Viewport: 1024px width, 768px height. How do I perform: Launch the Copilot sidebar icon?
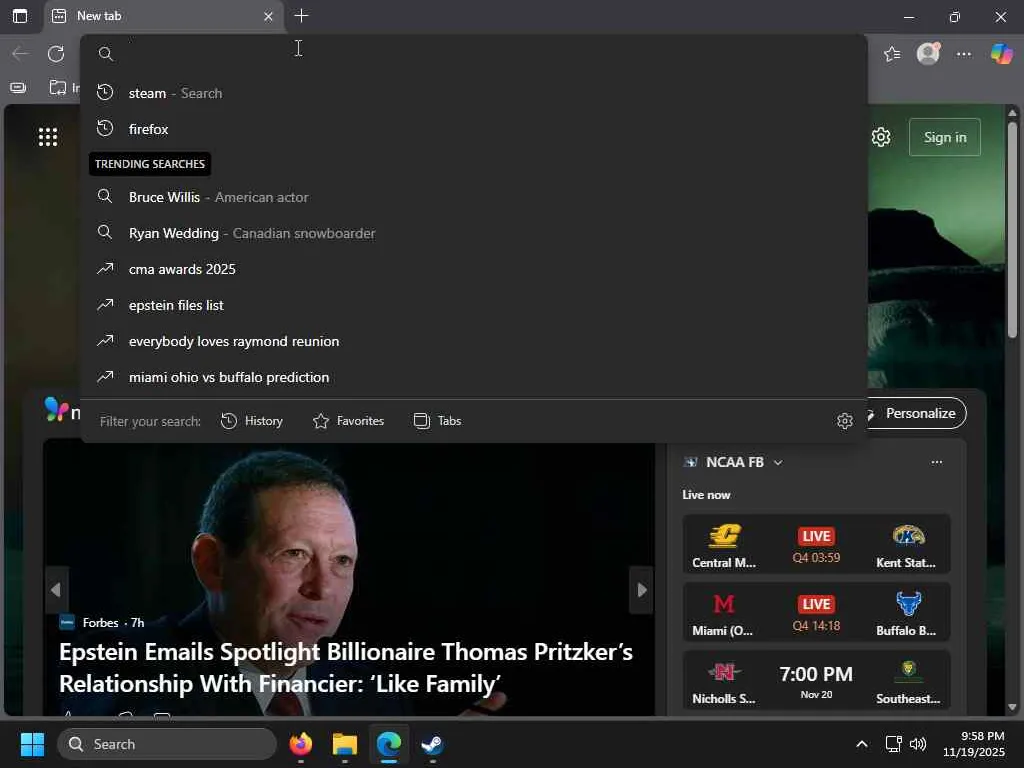[x=1001, y=54]
